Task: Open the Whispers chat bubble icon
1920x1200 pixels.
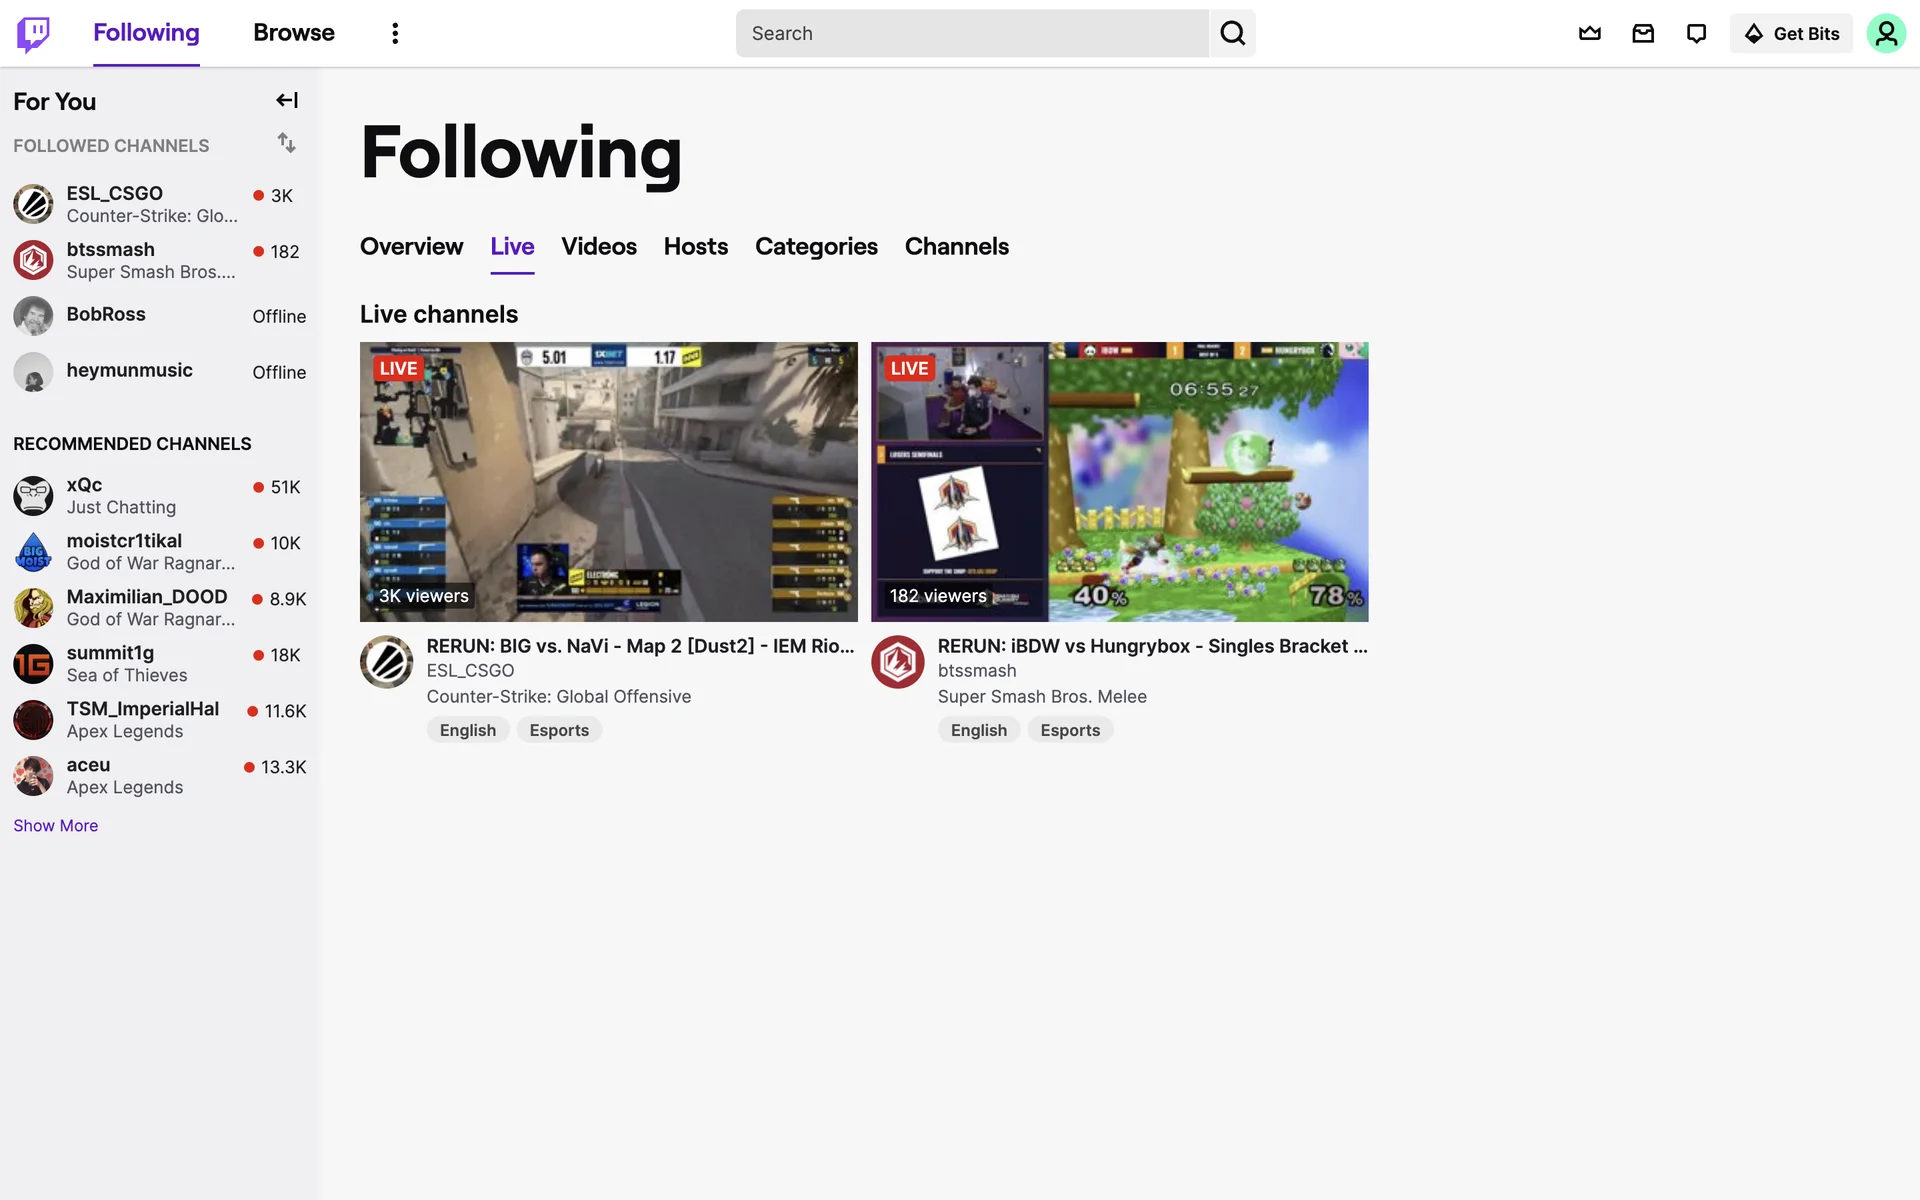Action: 1696,34
